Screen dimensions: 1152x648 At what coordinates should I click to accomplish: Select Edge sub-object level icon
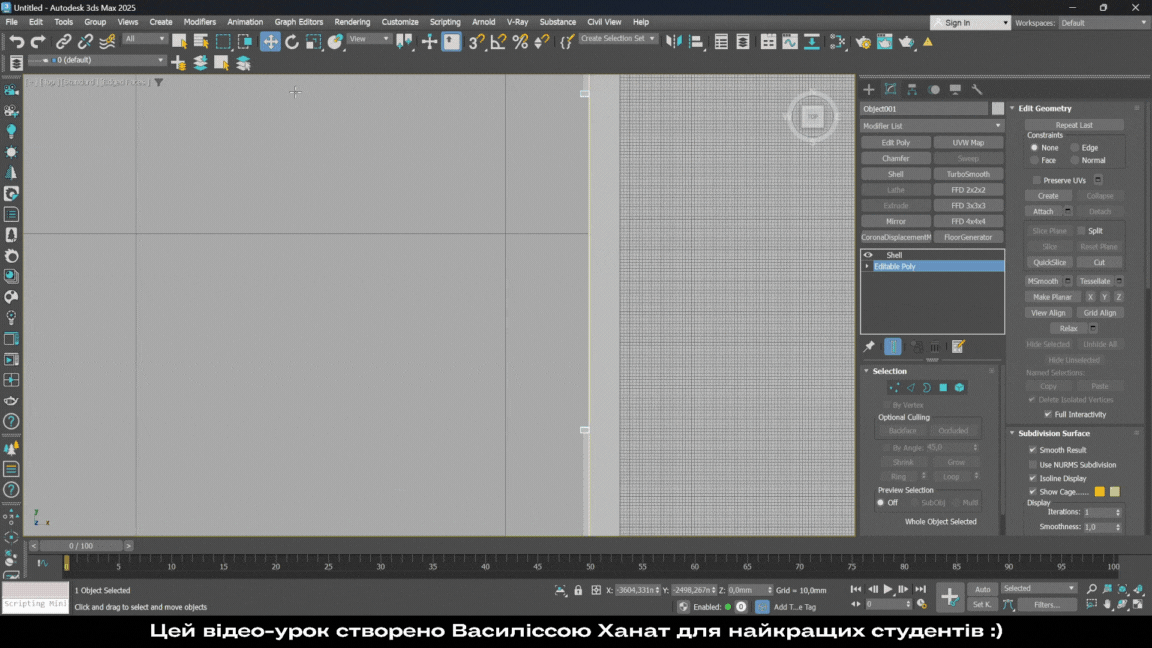point(910,387)
